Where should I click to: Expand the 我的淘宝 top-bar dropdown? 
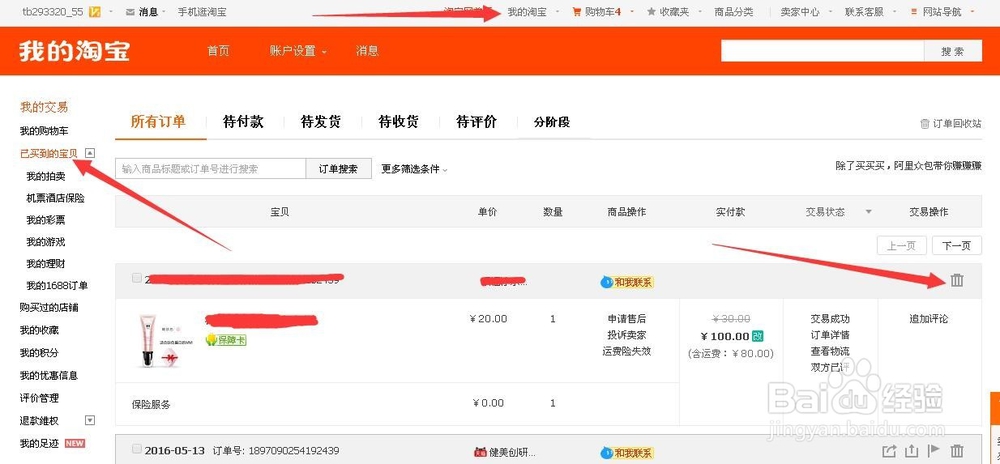click(557, 12)
